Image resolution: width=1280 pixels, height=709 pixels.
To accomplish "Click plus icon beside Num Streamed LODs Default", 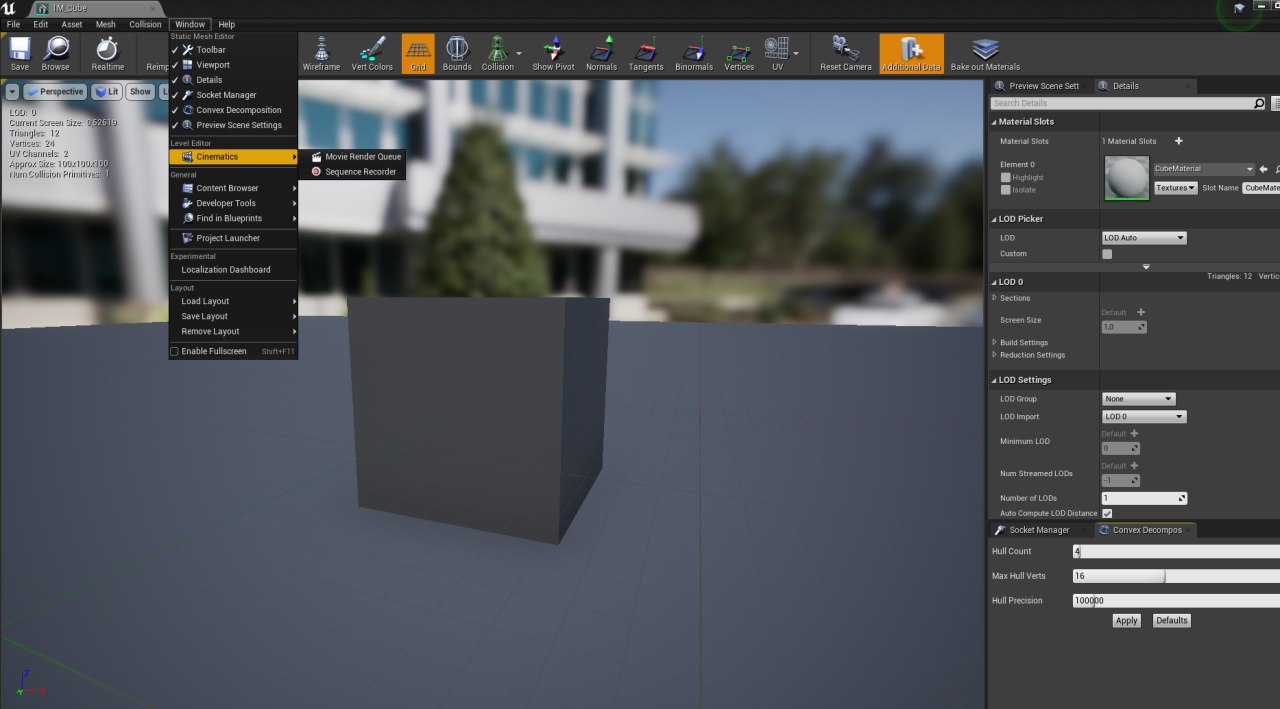I will coord(1134,466).
